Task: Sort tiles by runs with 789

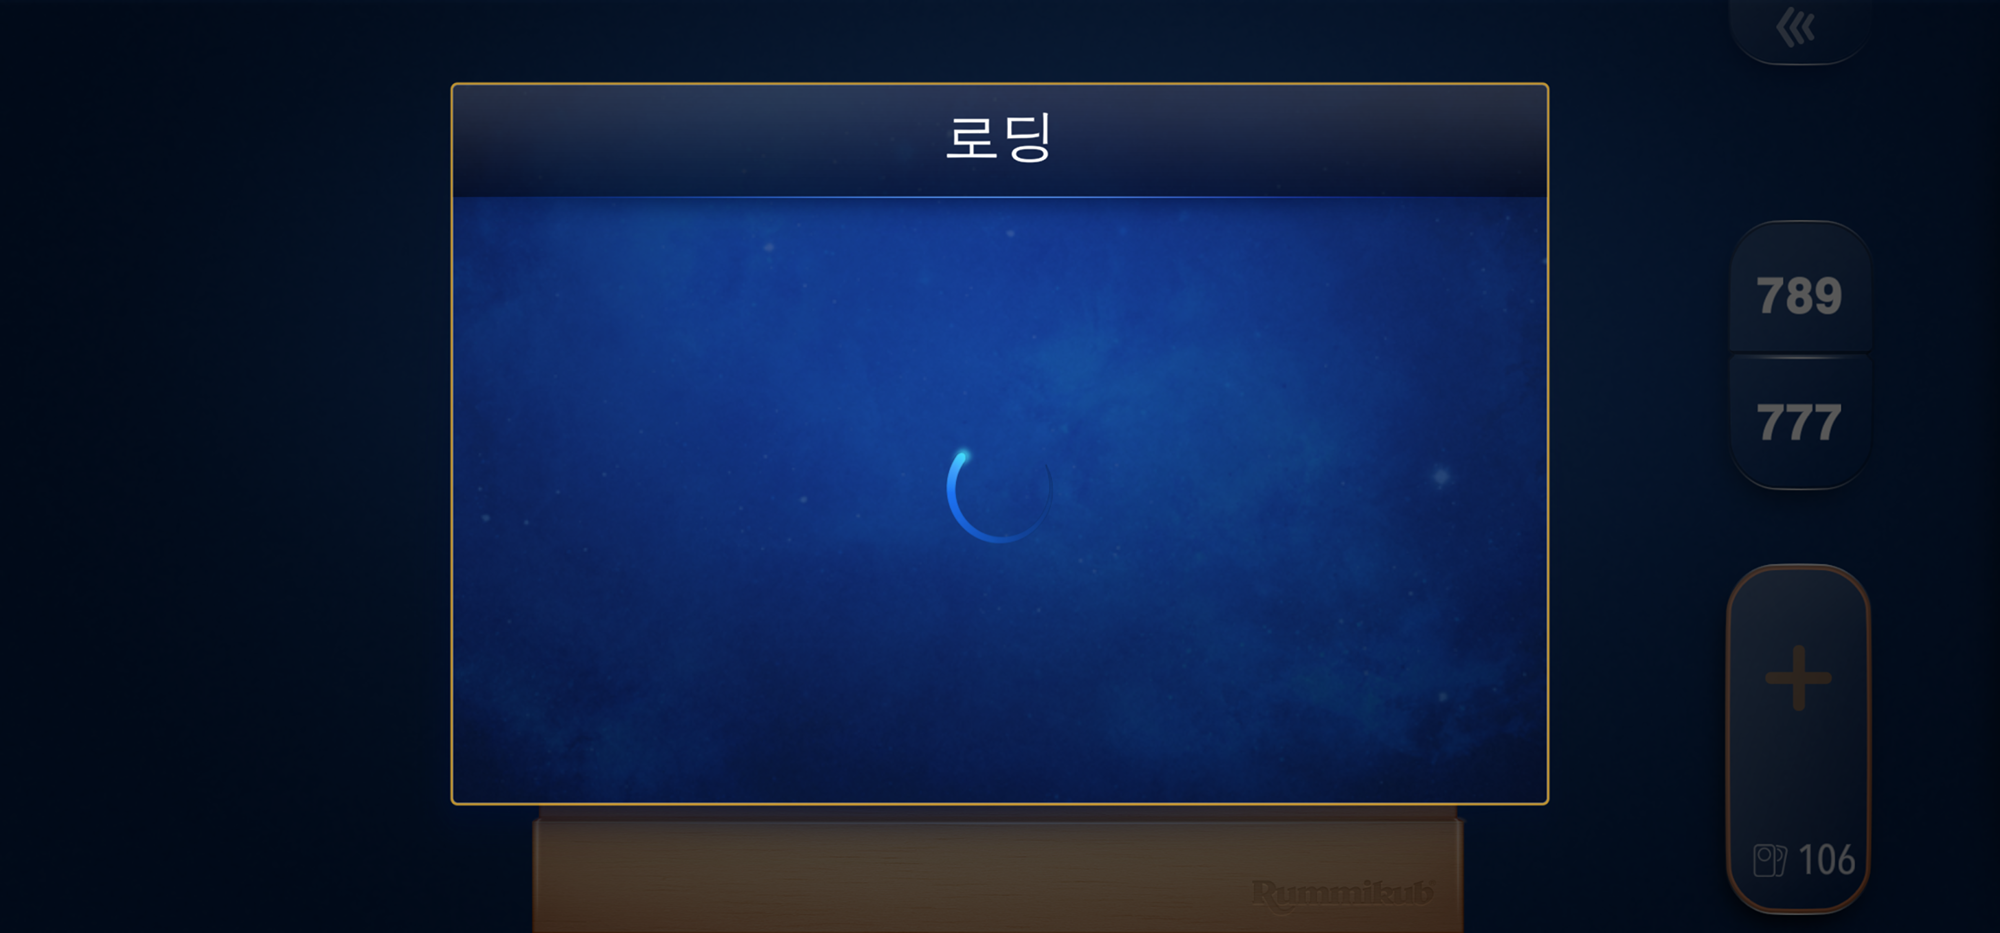Action: [x=1799, y=296]
